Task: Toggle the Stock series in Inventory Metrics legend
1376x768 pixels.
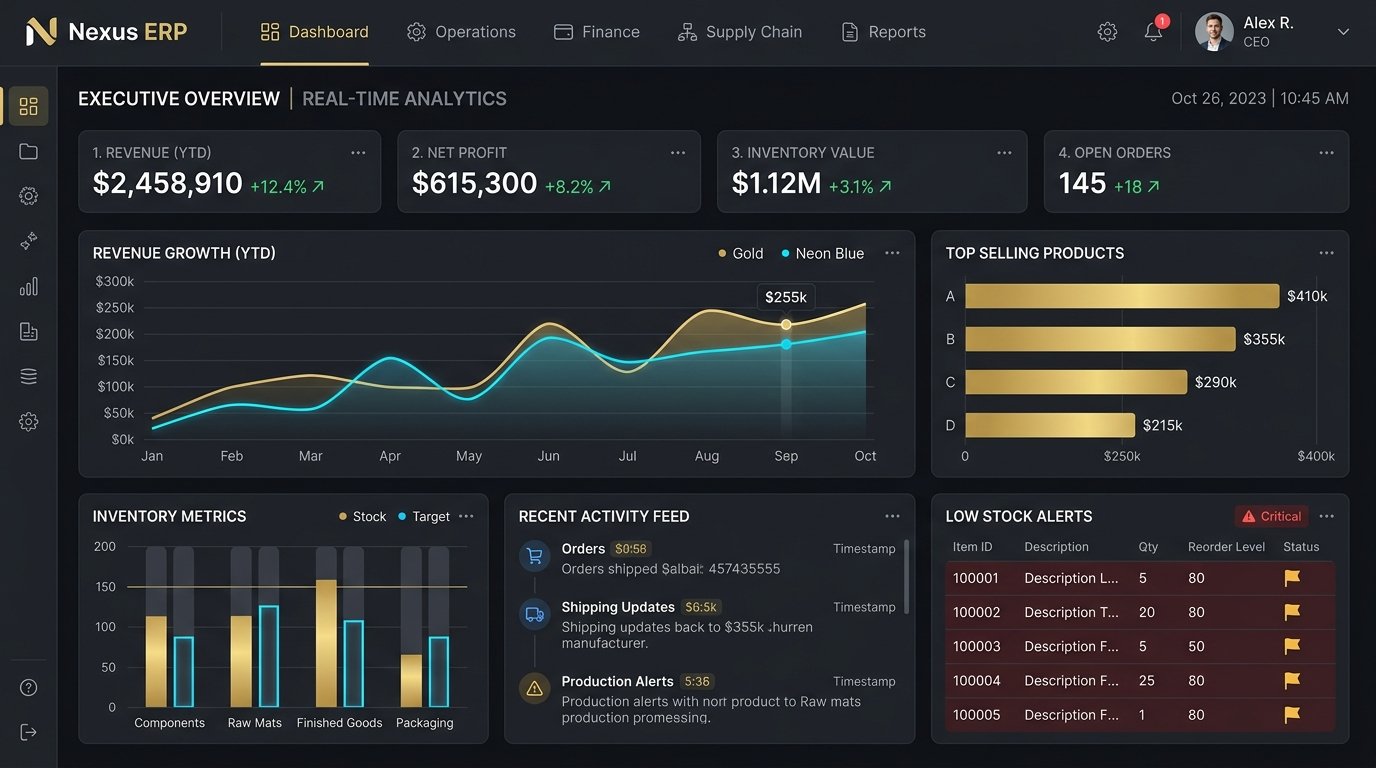Action: coord(362,517)
